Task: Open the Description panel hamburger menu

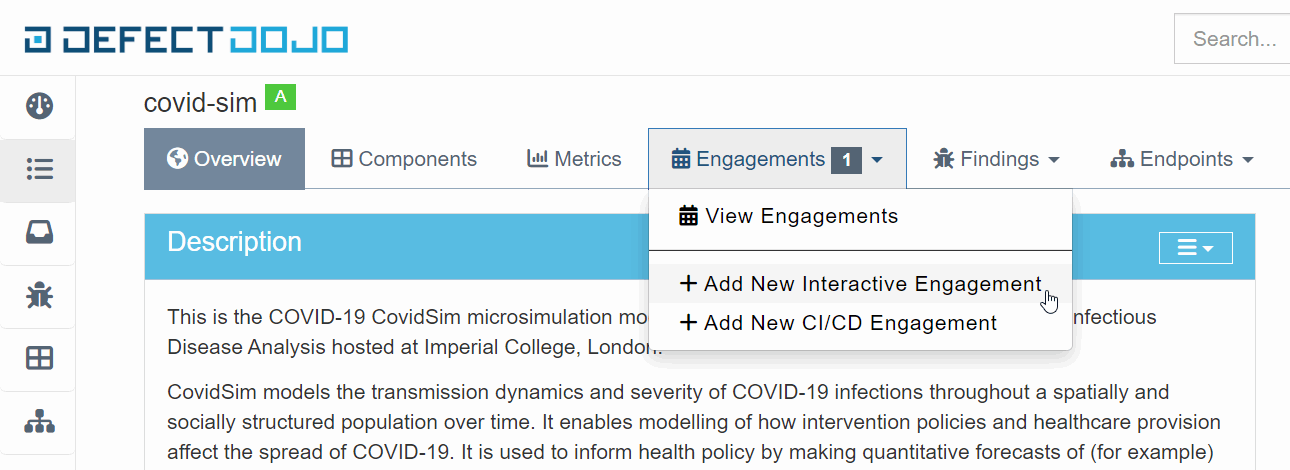Action: coord(1195,248)
